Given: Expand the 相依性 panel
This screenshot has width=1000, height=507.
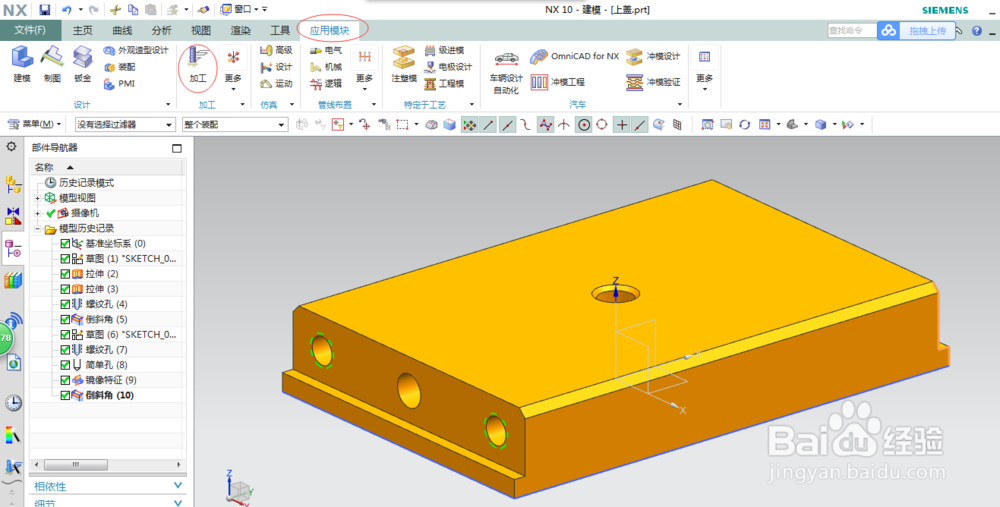Looking at the screenshot, I should (x=108, y=487).
